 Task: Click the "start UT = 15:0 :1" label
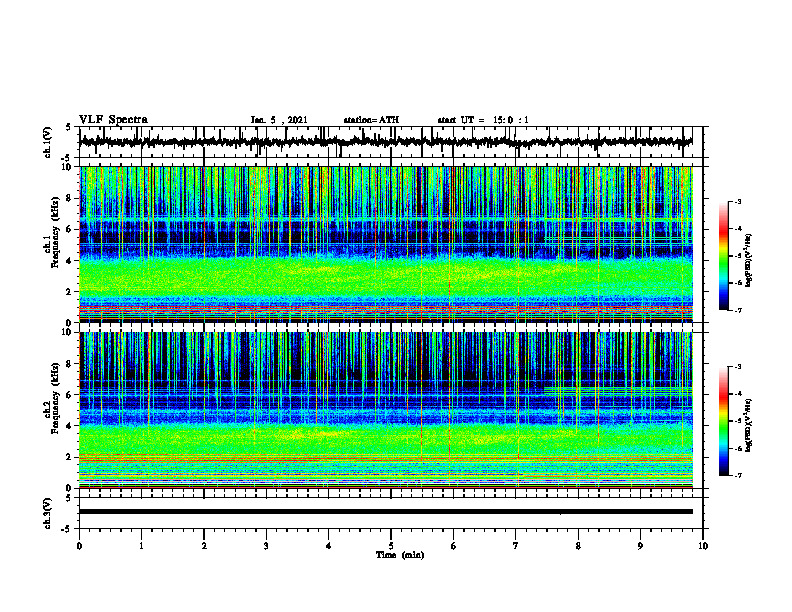coord(483,120)
